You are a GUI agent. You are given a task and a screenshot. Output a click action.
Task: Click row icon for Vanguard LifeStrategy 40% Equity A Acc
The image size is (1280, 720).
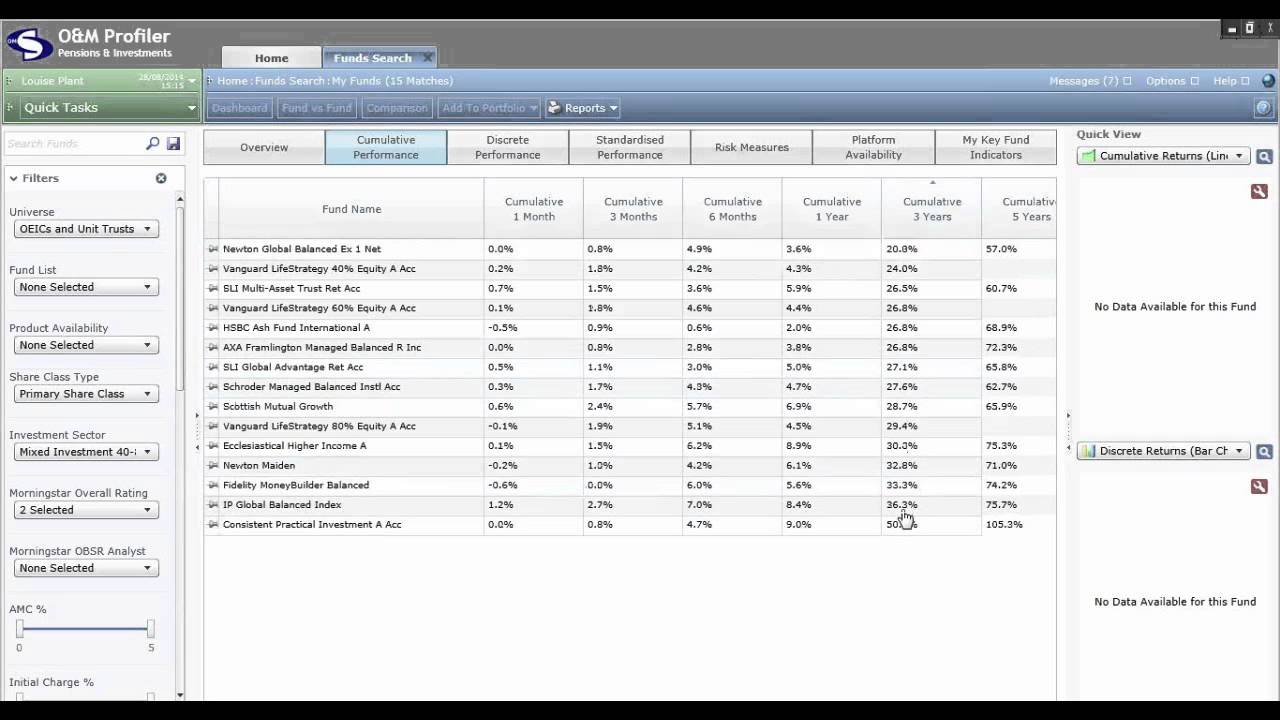(212, 269)
